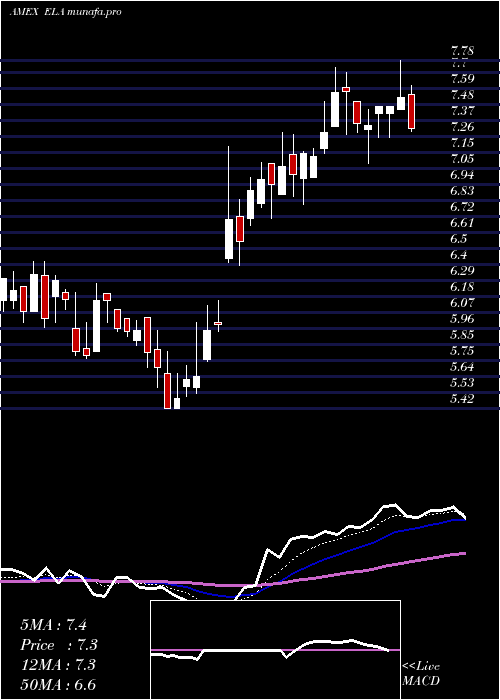Click the 7.78 price axis label
500x700 pixels.
(462, 50)
